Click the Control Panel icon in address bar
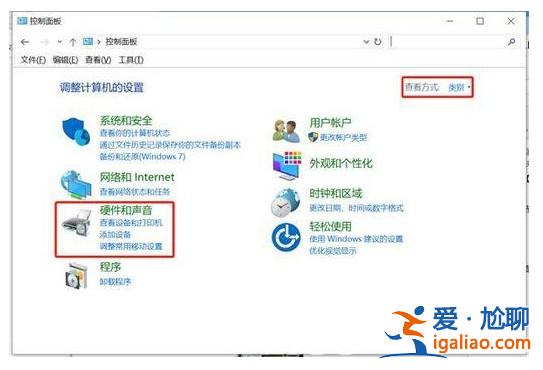 pos(88,42)
